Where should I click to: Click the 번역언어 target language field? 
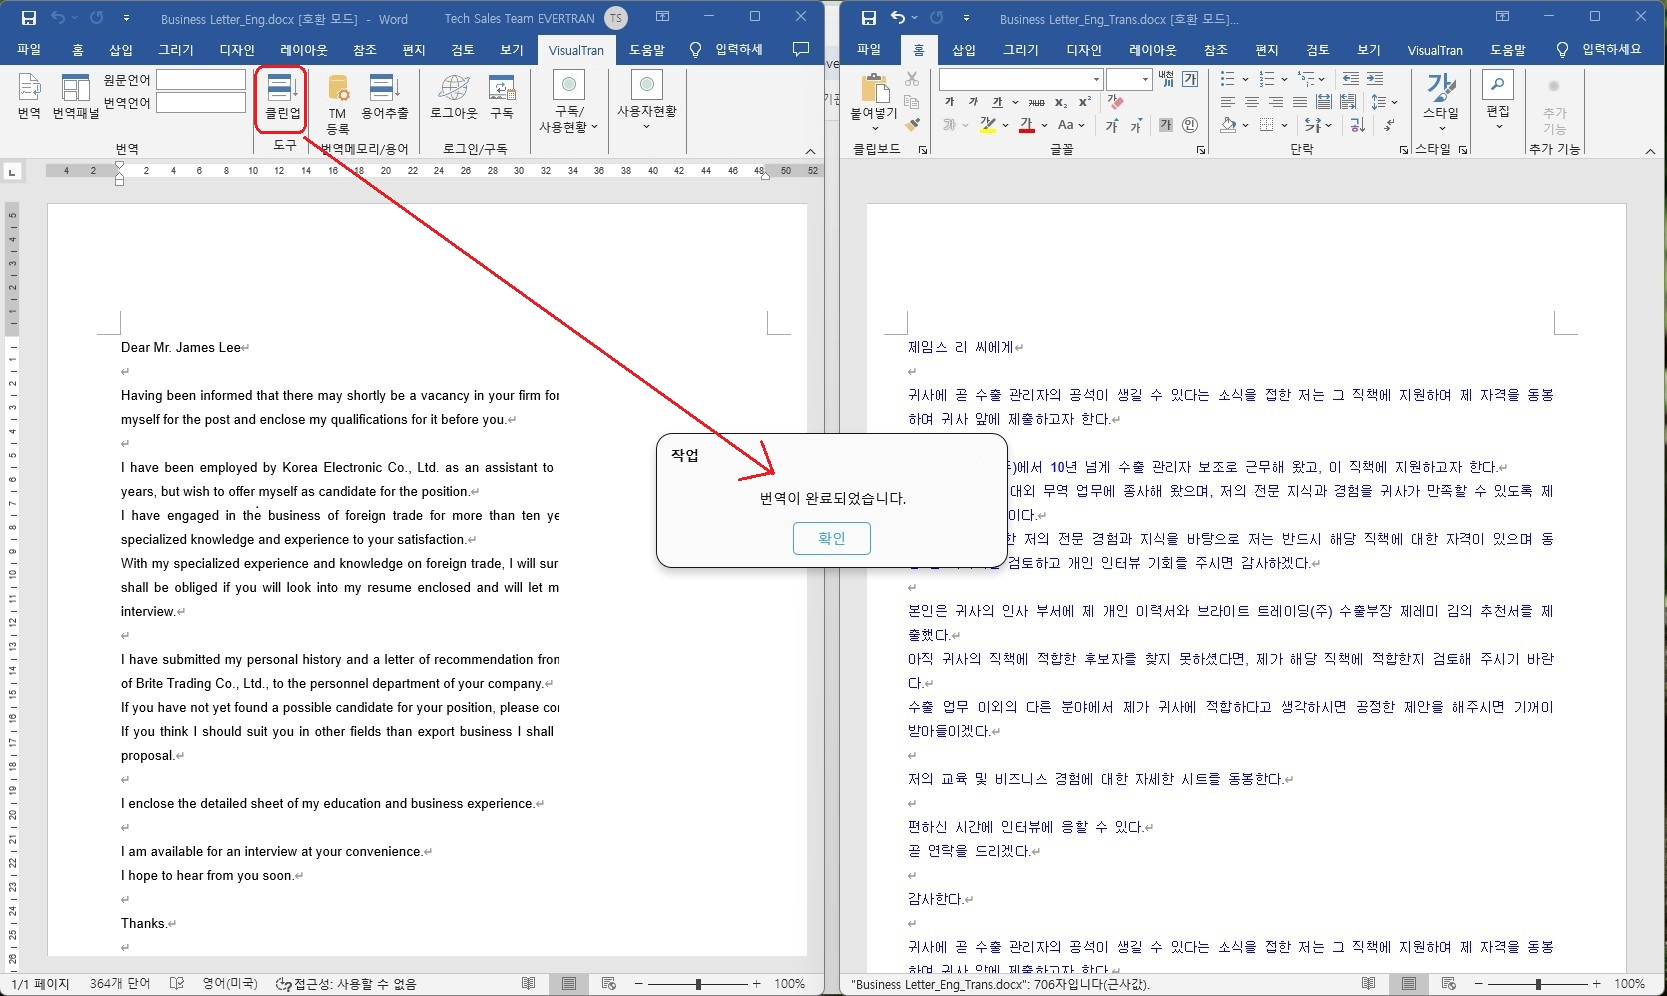click(x=201, y=102)
